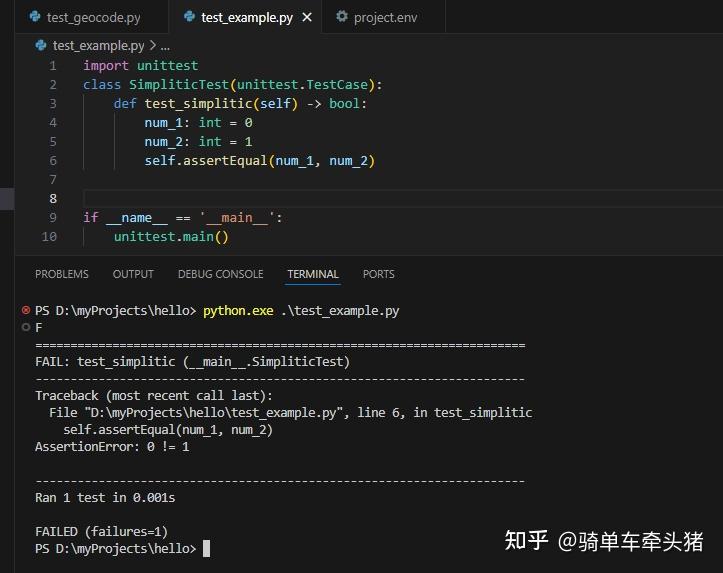Open the OUTPUT panel tab
The height and width of the screenshot is (573, 723).
[x=133, y=274]
